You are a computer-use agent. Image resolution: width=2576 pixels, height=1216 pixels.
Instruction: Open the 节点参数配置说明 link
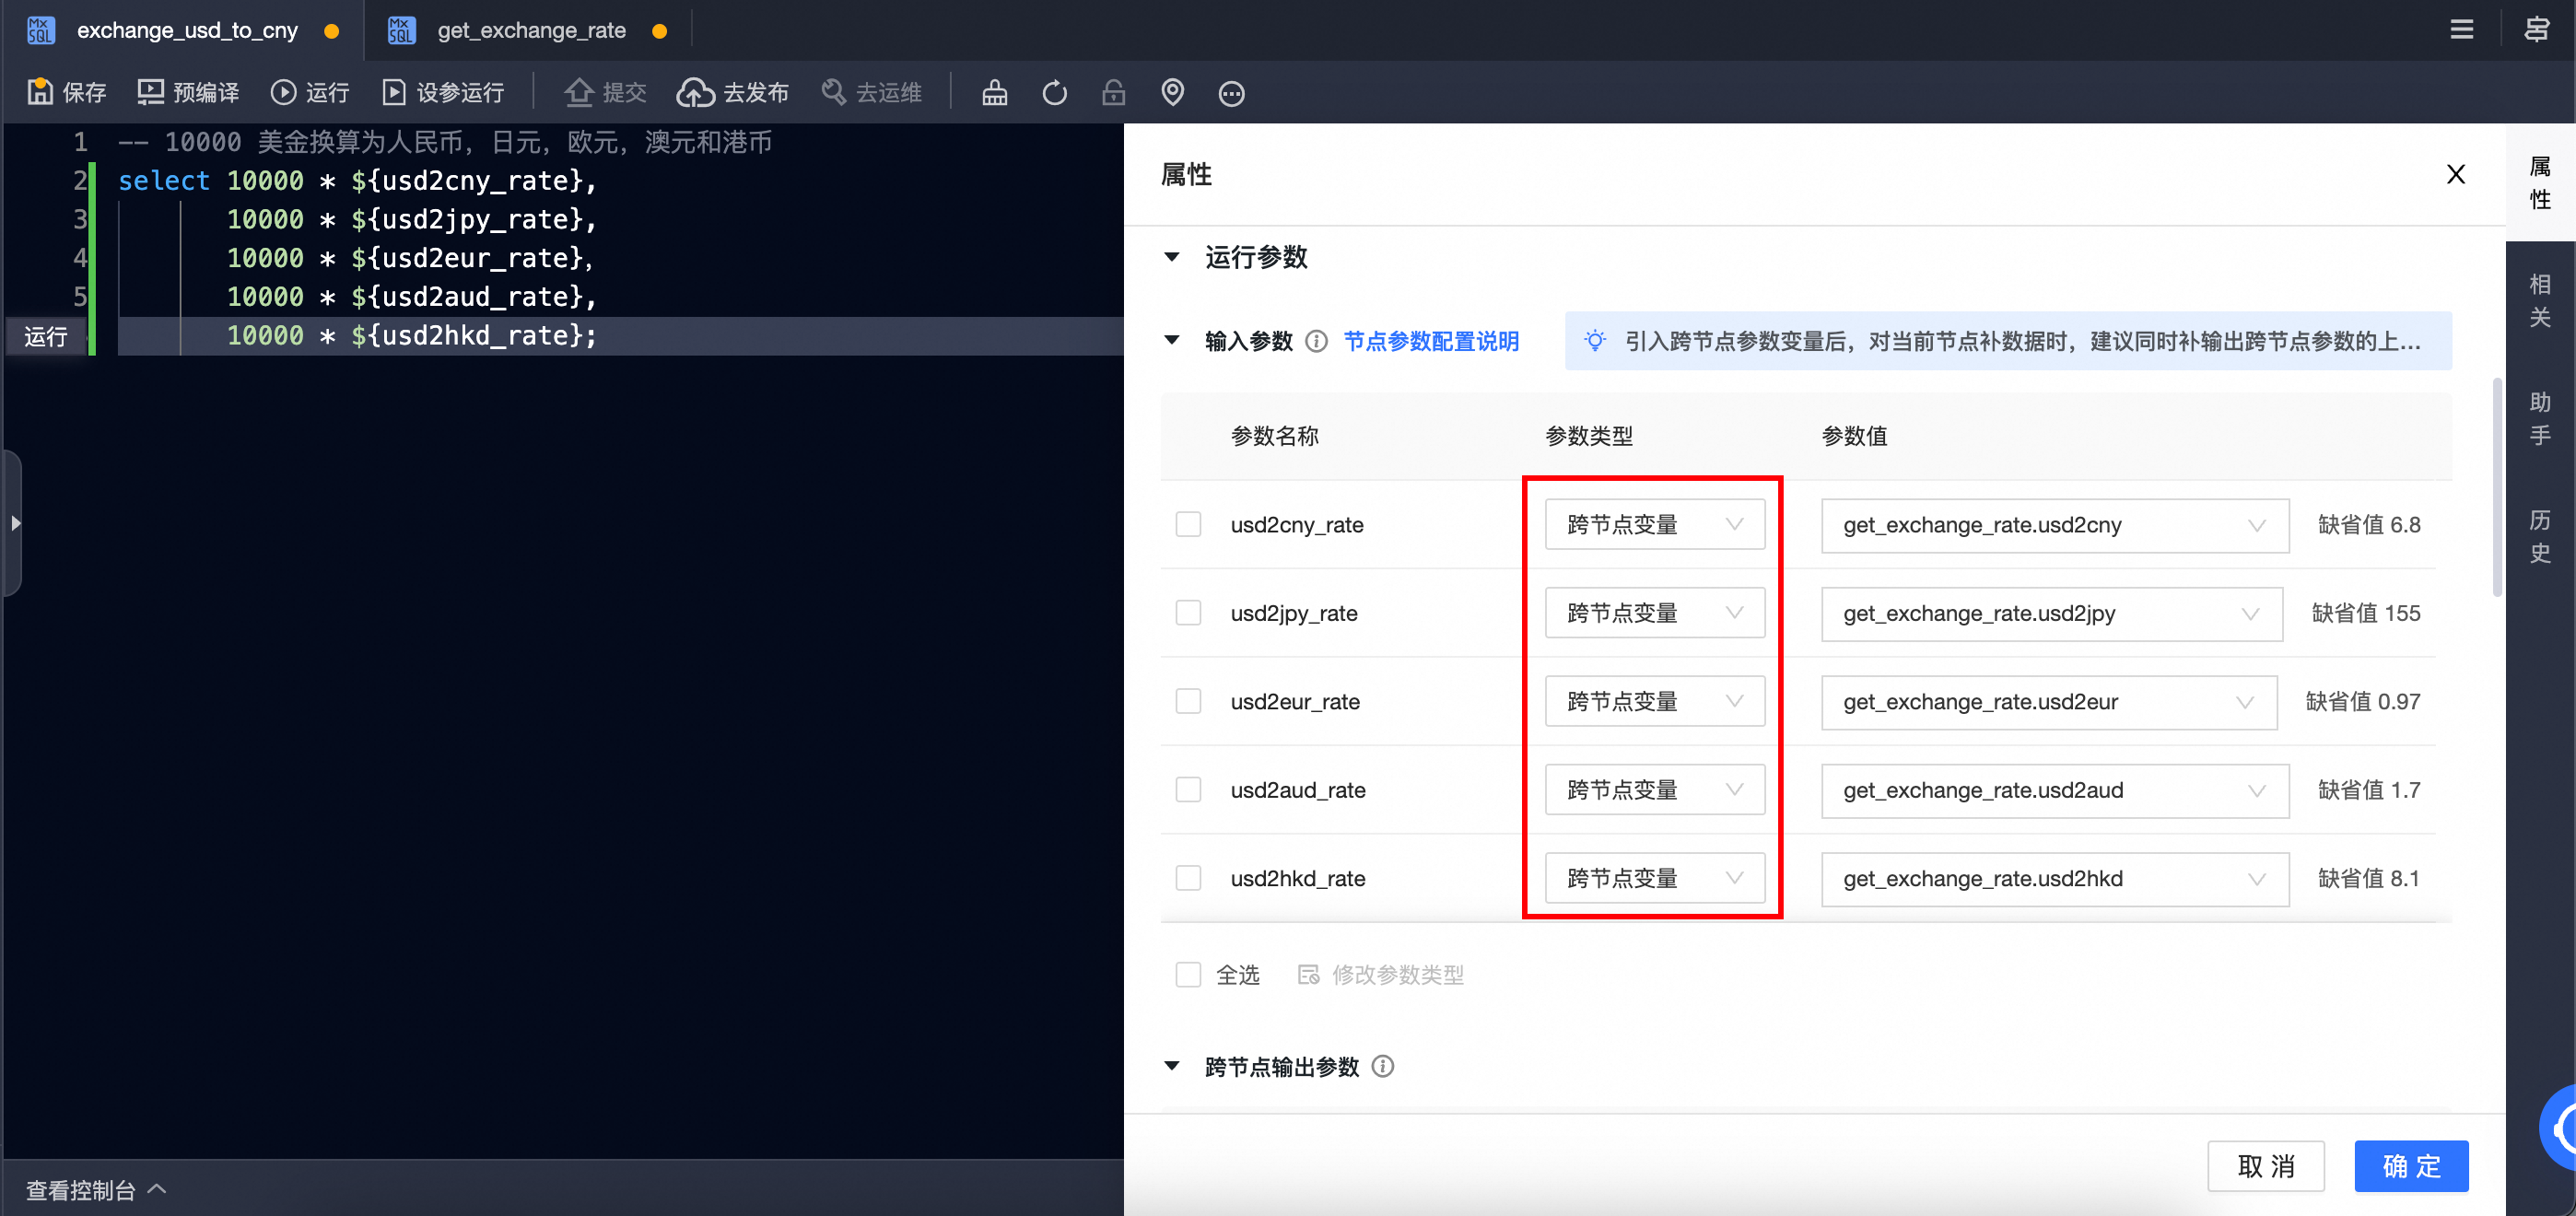click(1431, 341)
